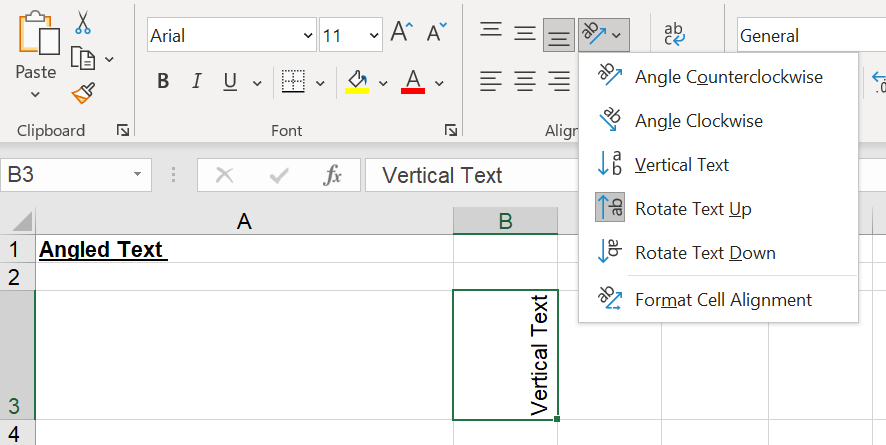Apply red Font Color
886x445 pixels.
point(413,81)
